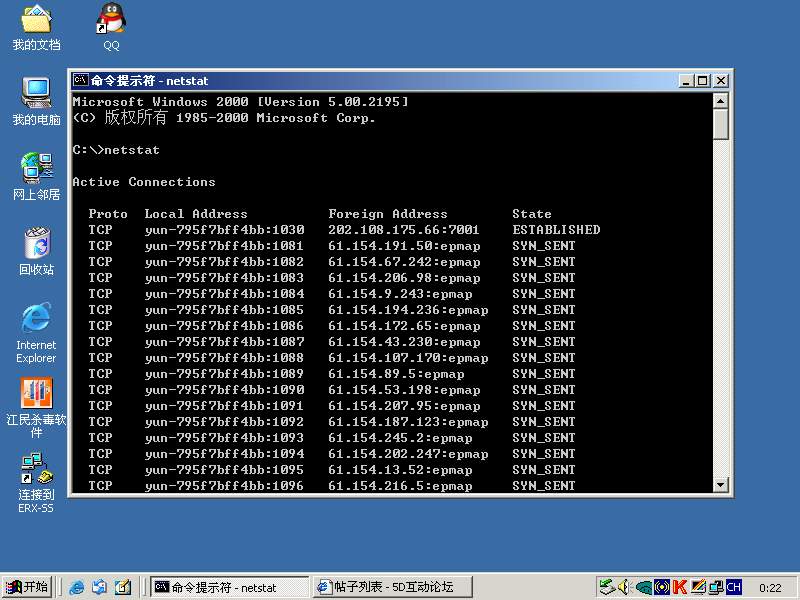The width and height of the screenshot is (800, 600).
Task: Click foreign address 61.154.9.243:epmap
Action: (x=400, y=294)
